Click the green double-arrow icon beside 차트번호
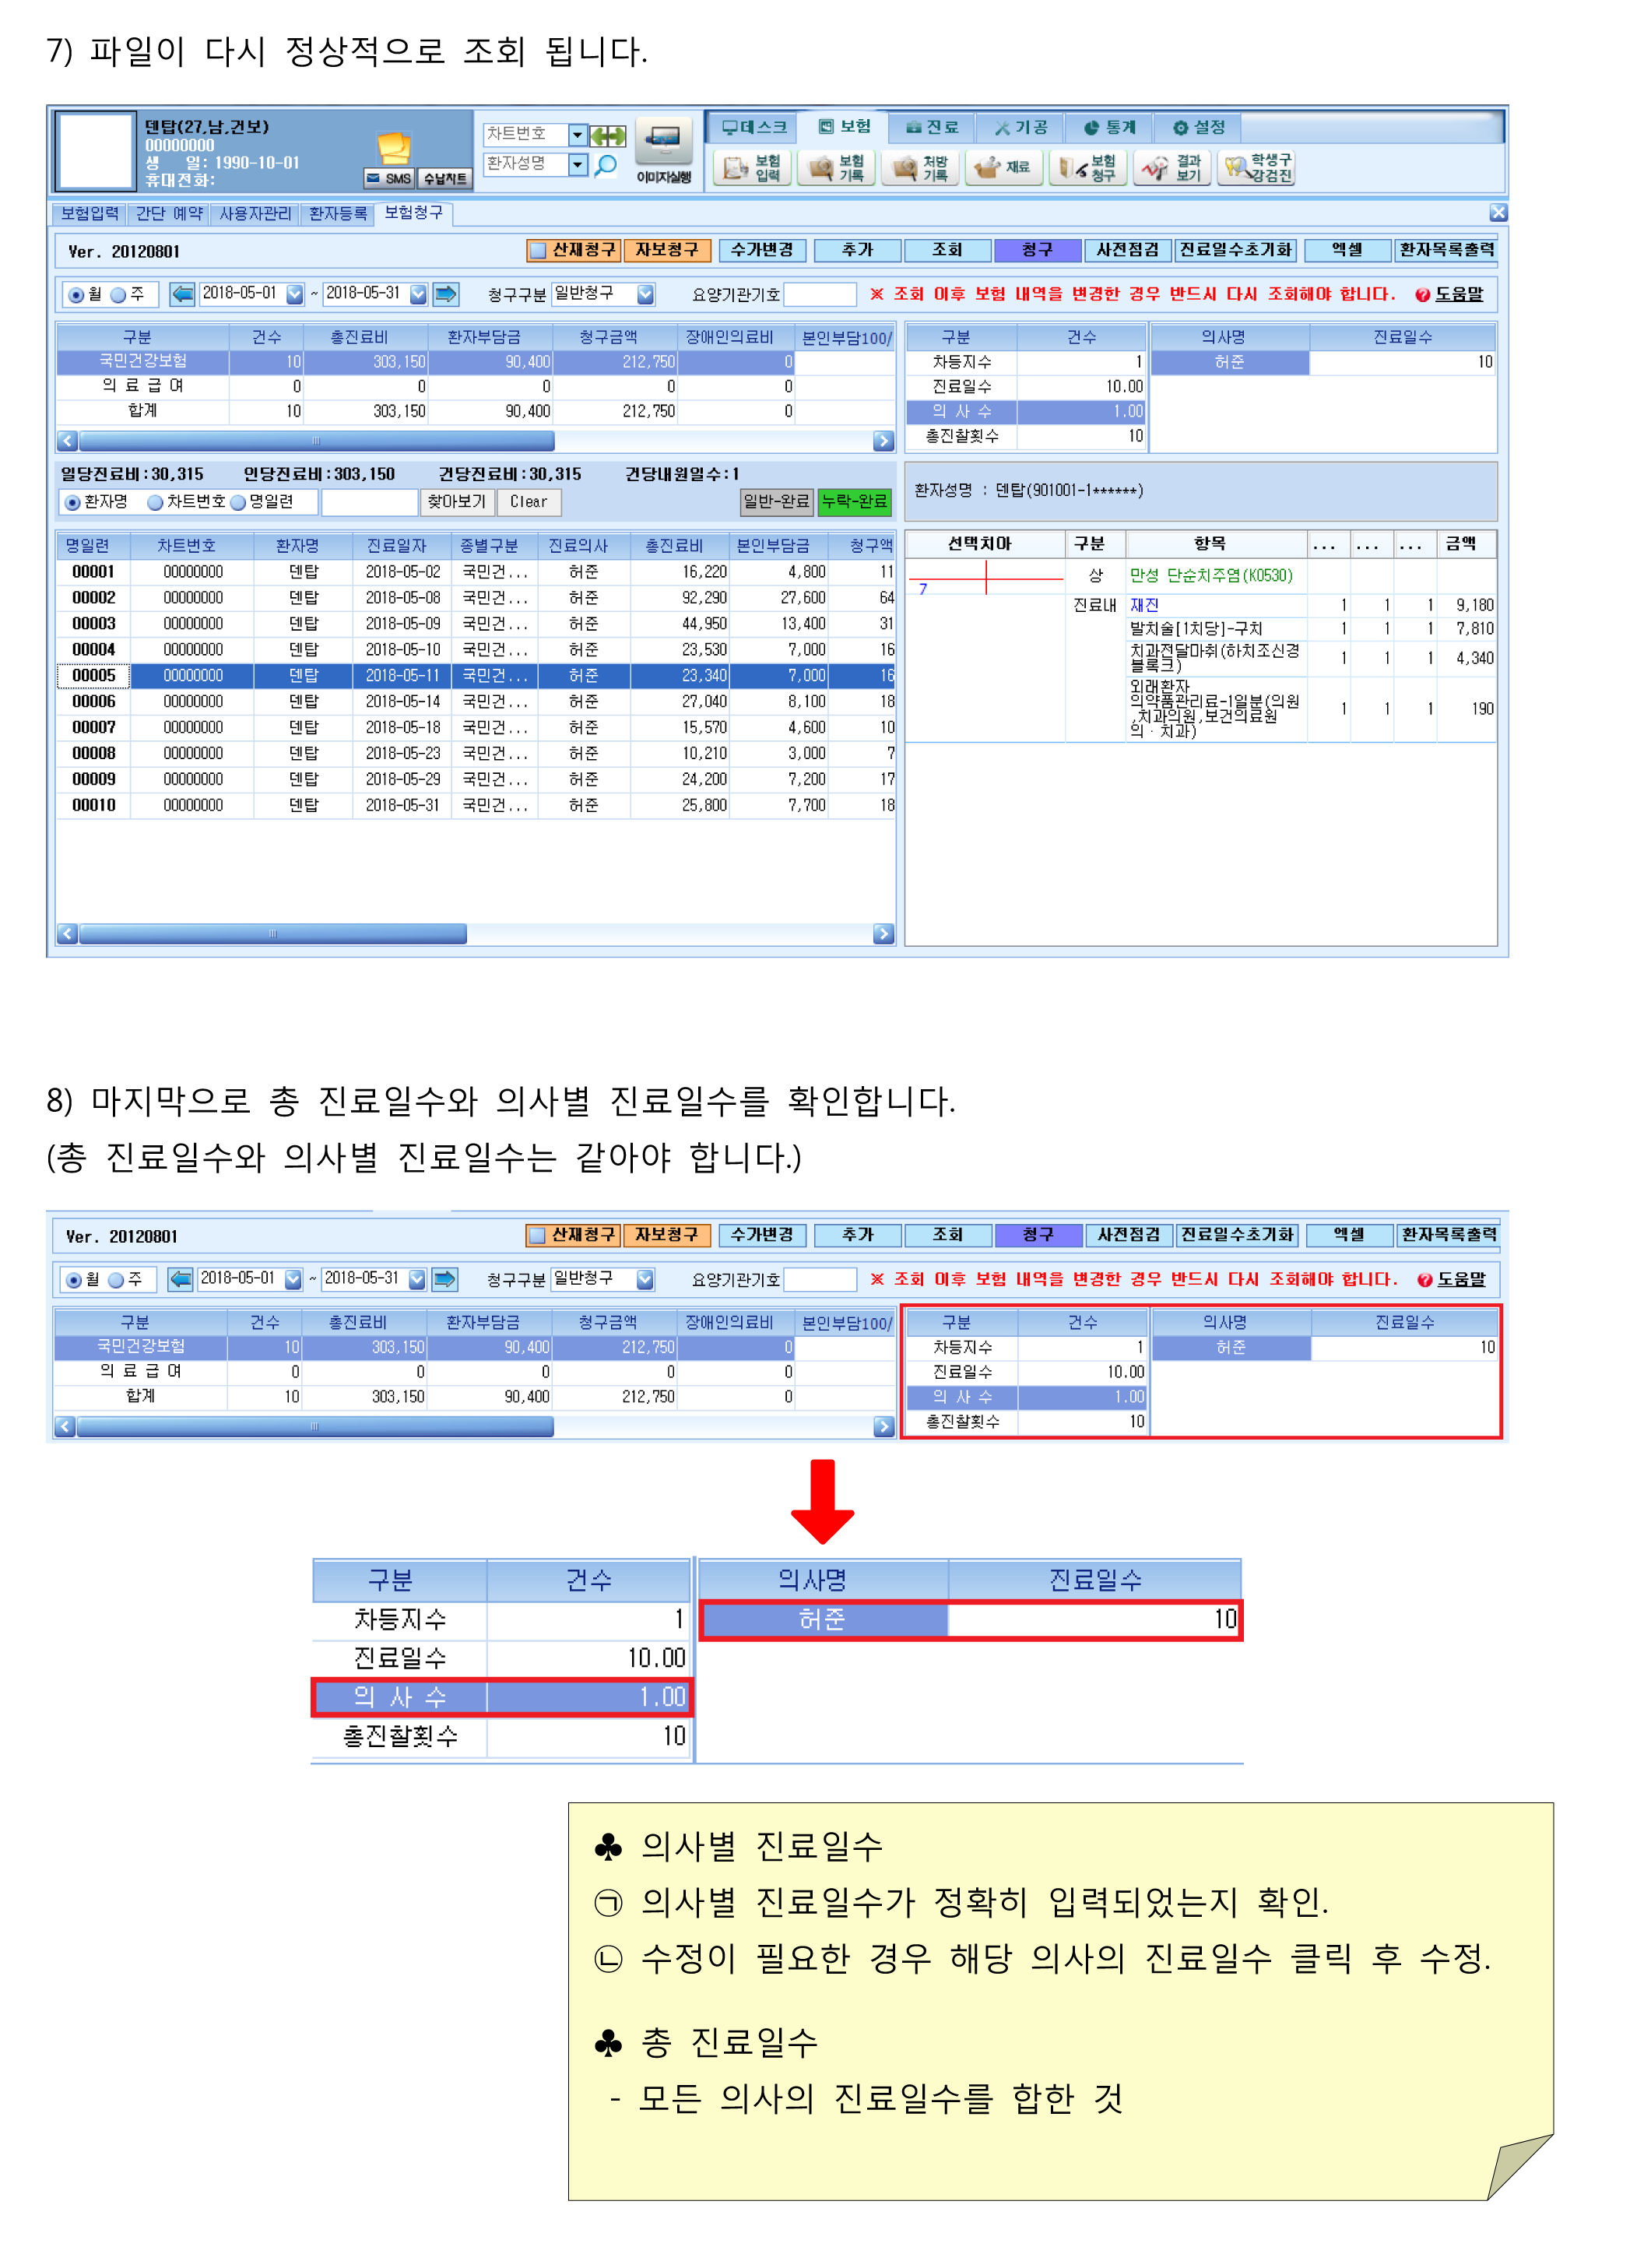Image resolution: width=1651 pixels, height=2268 pixels. pos(607,135)
